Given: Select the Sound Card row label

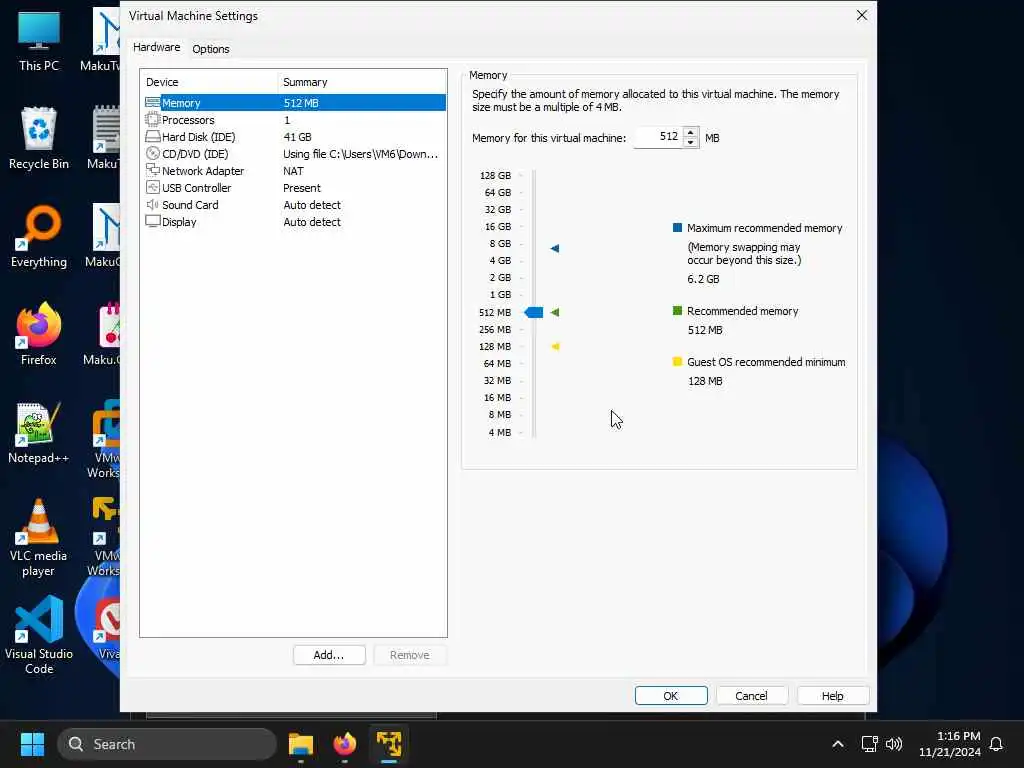Looking at the screenshot, I should click(190, 204).
